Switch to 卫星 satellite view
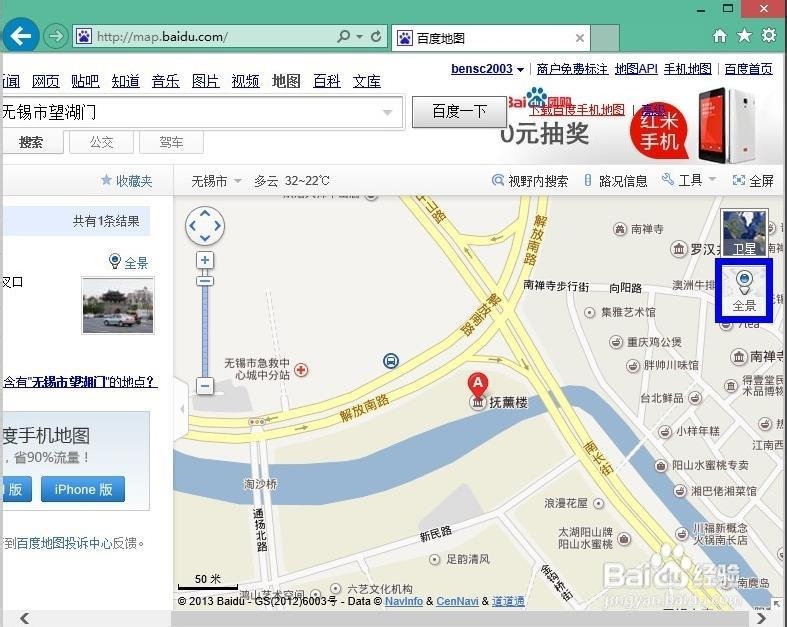The image size is (787, 627). (744, 232)
